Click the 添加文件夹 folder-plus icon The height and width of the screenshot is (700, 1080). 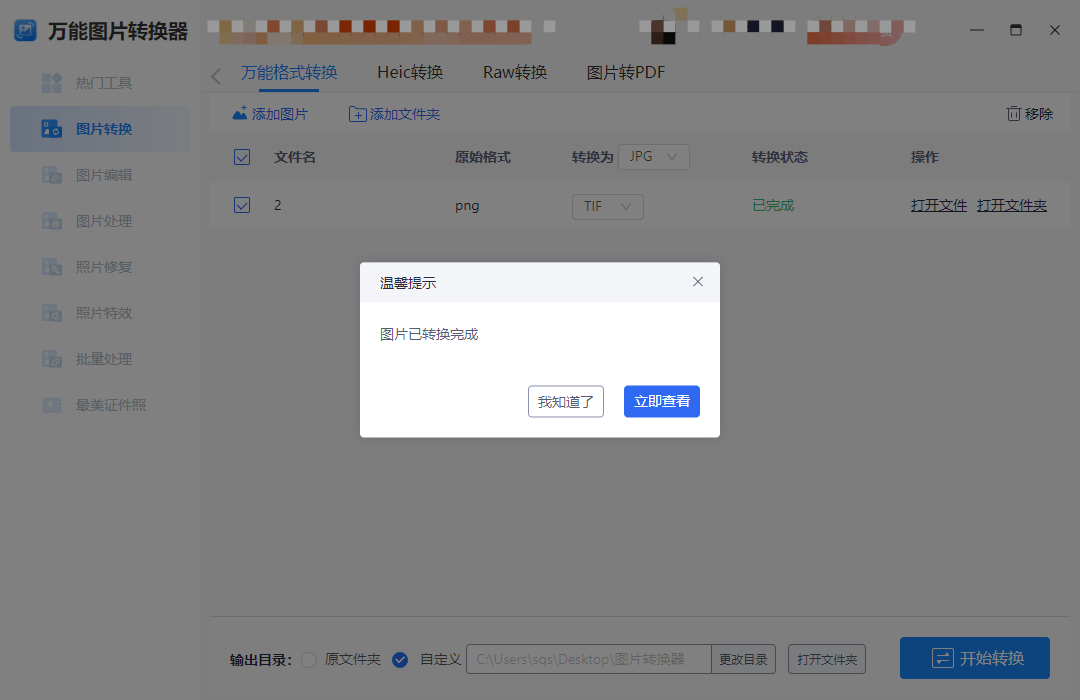[357, 114]
